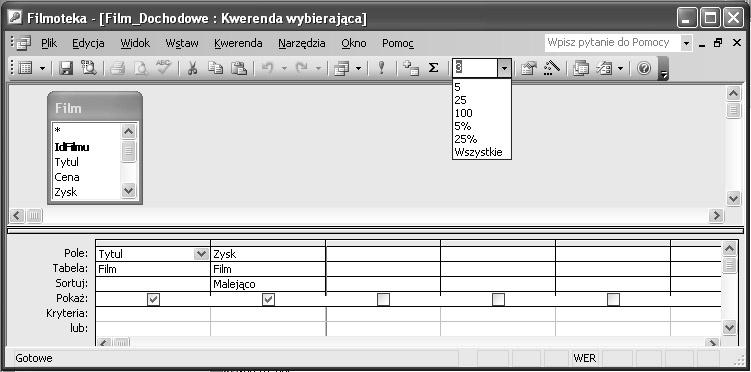Open the Narzędzia menu
Viewport: 751px width, 372px height.
302,43
